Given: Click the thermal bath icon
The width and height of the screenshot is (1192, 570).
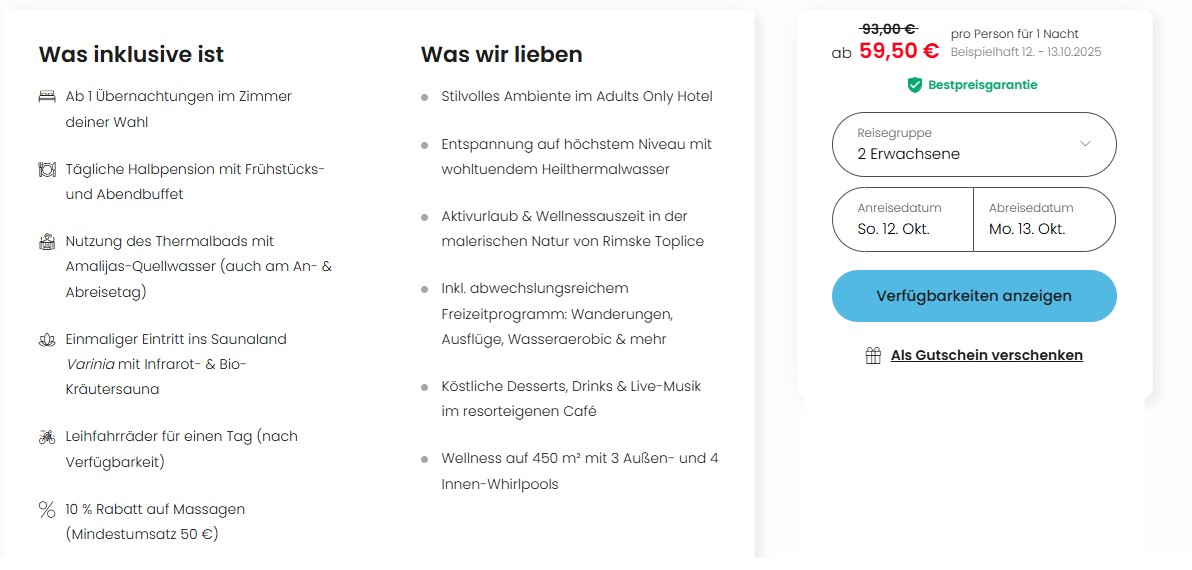Looking at the screenshot, I should click(x=47, y=242).
